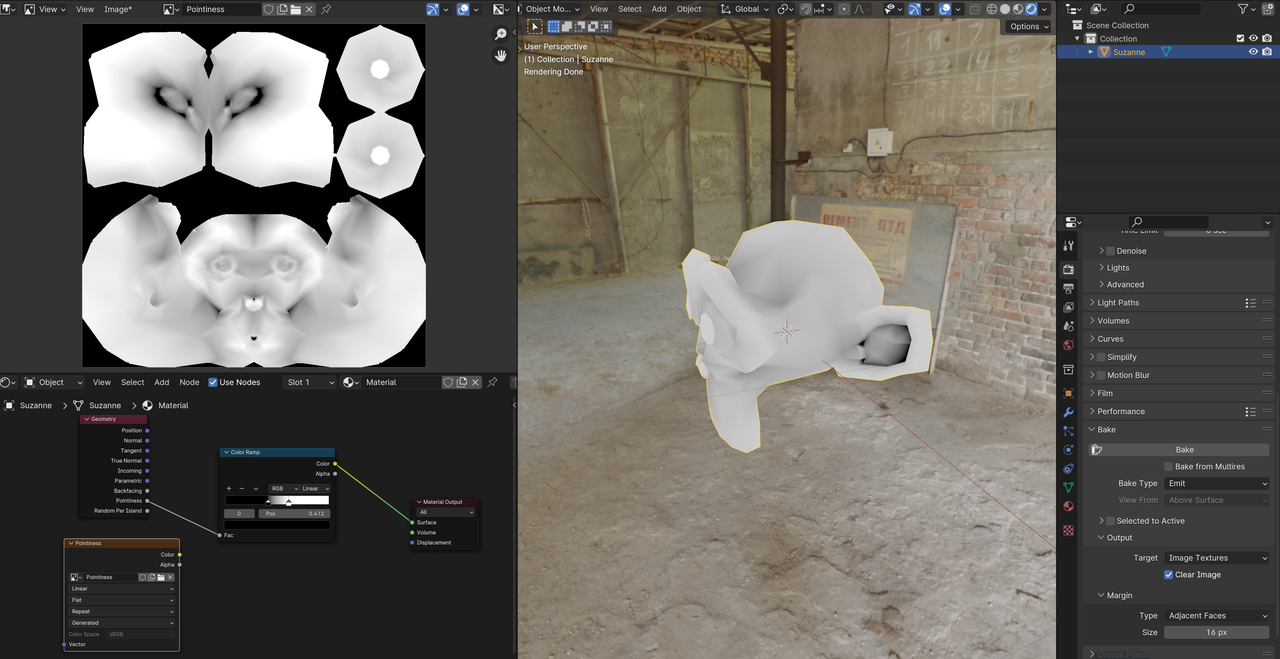The height and width of the screenshot is (659, 1280).
Task: Toggle the Use Nodes checkbox
Action: [212, 382]
